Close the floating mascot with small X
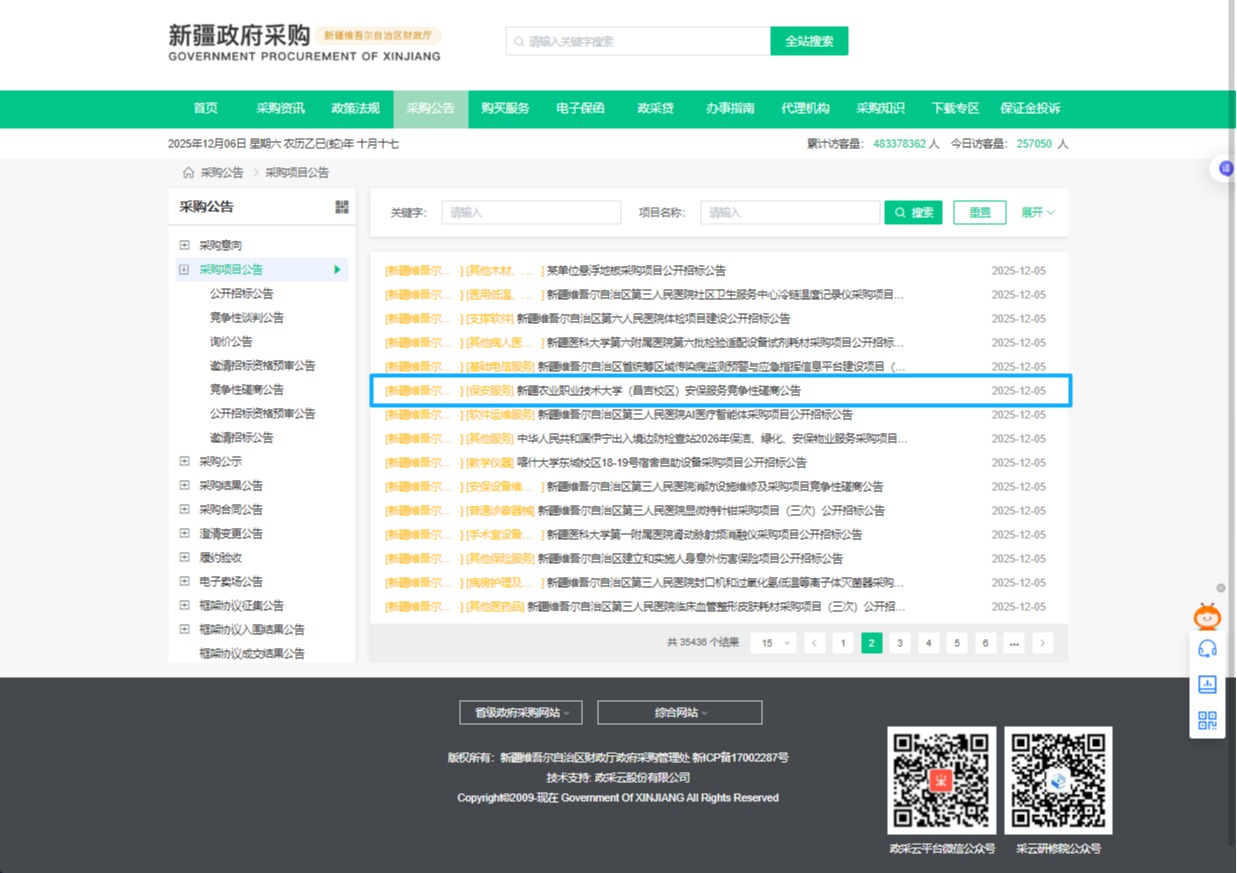 (1221, 588)
